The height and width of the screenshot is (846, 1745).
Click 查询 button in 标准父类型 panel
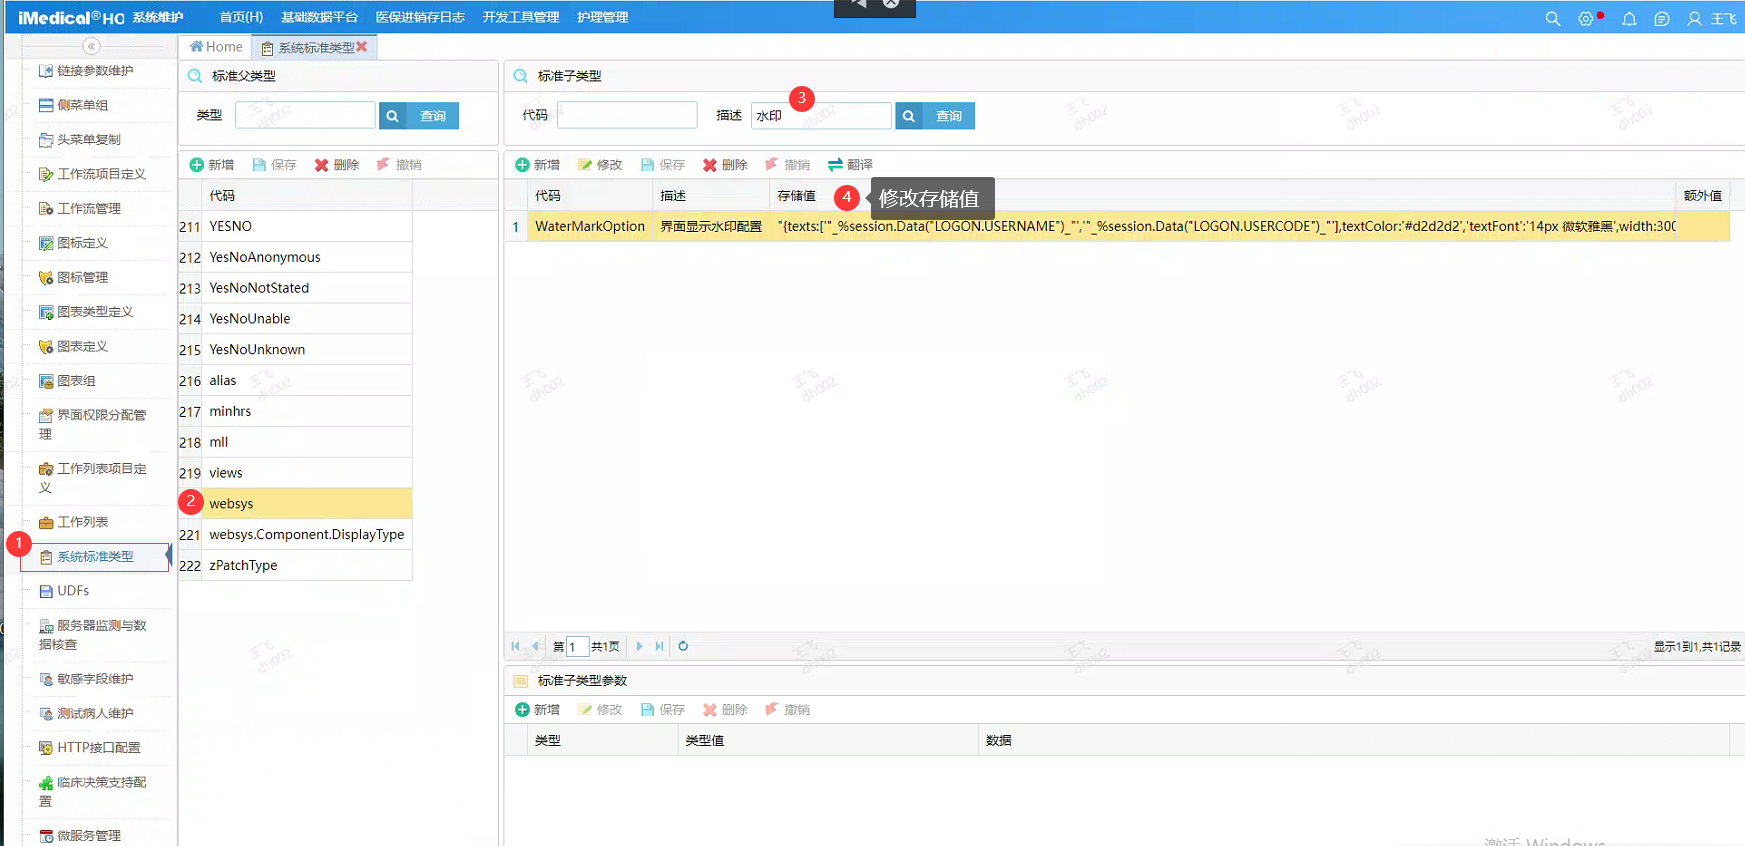click(419, 116)
